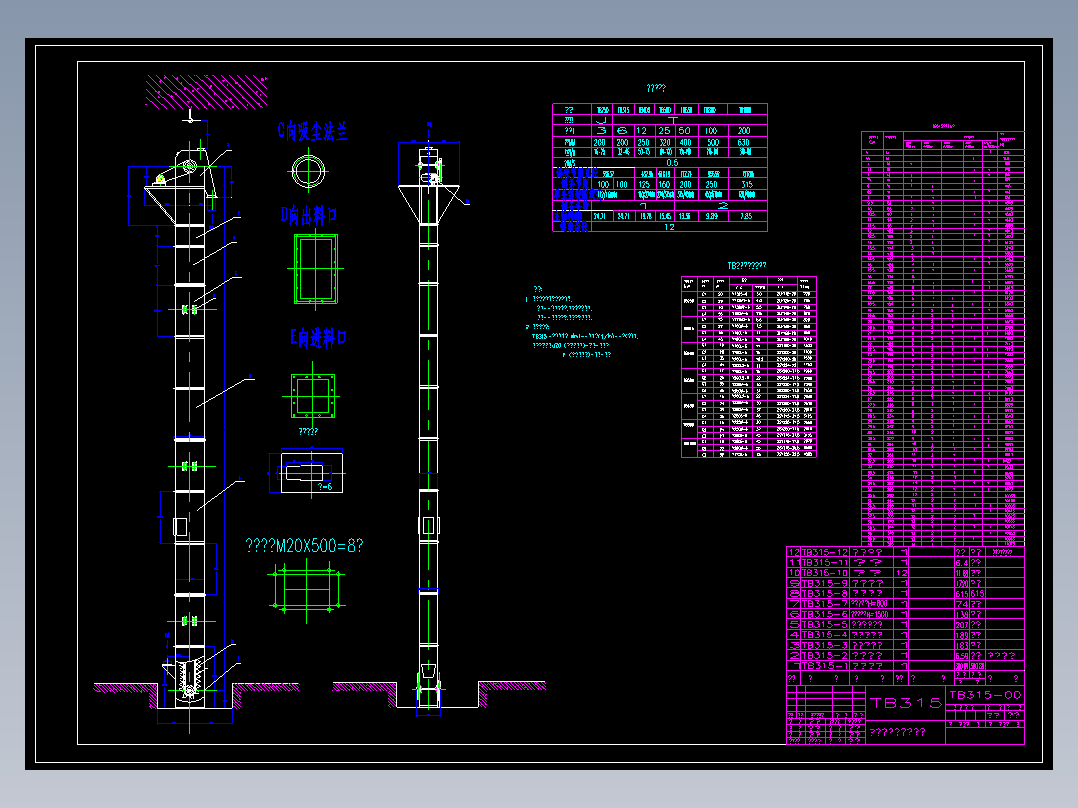The image size is (1078, 808).
Task: Select the anchor bolt layout plan drawing
Action: click(x=307, y=589)
